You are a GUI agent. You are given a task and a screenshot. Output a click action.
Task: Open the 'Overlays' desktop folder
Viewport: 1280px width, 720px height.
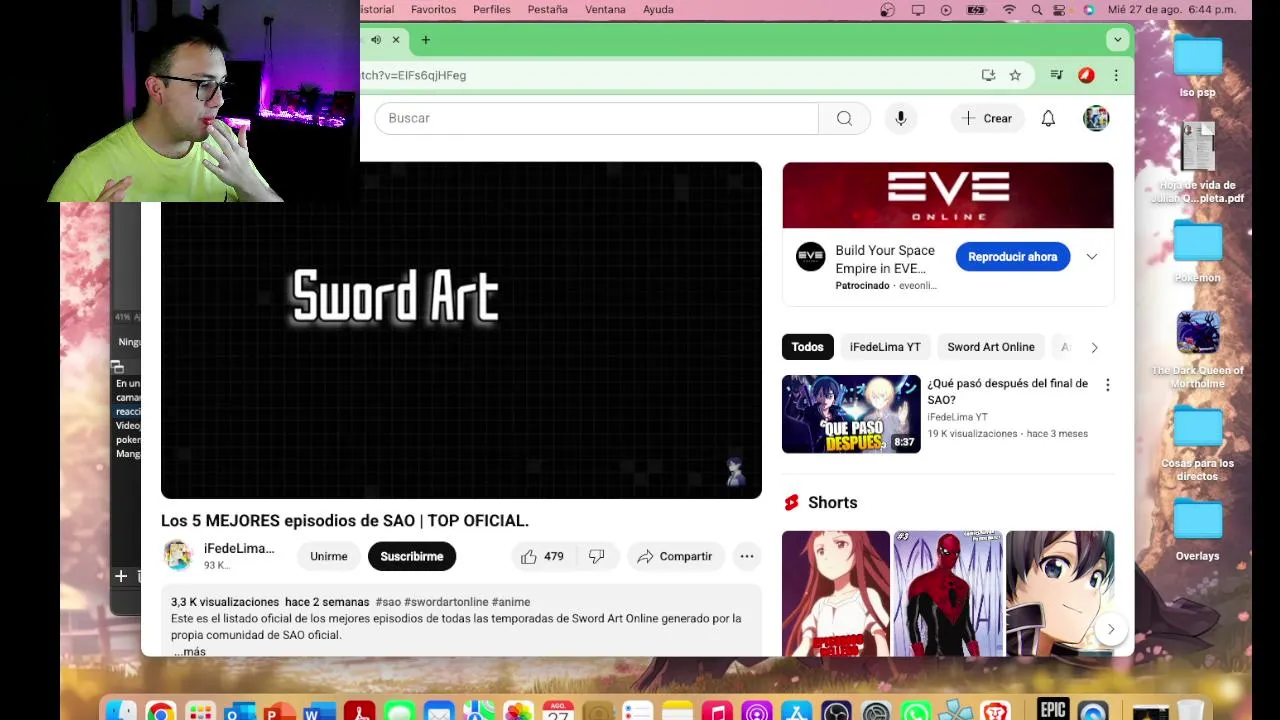tap(1197, 530)
